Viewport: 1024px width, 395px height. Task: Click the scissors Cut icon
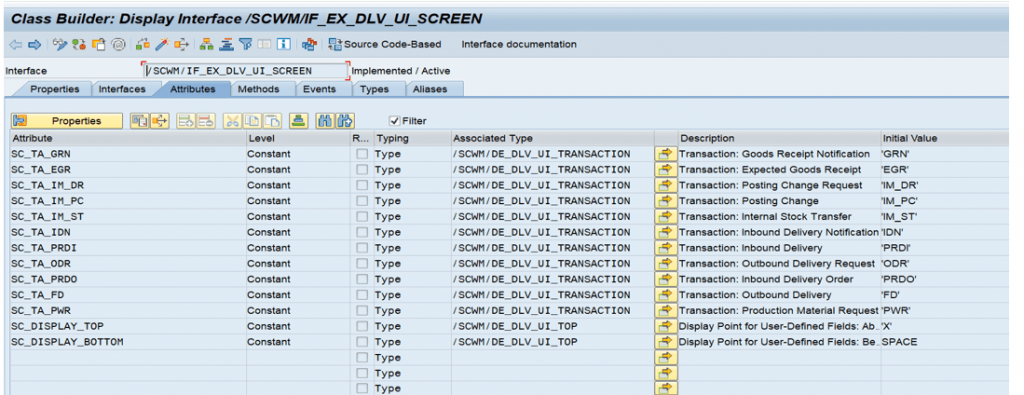point(232,121)
